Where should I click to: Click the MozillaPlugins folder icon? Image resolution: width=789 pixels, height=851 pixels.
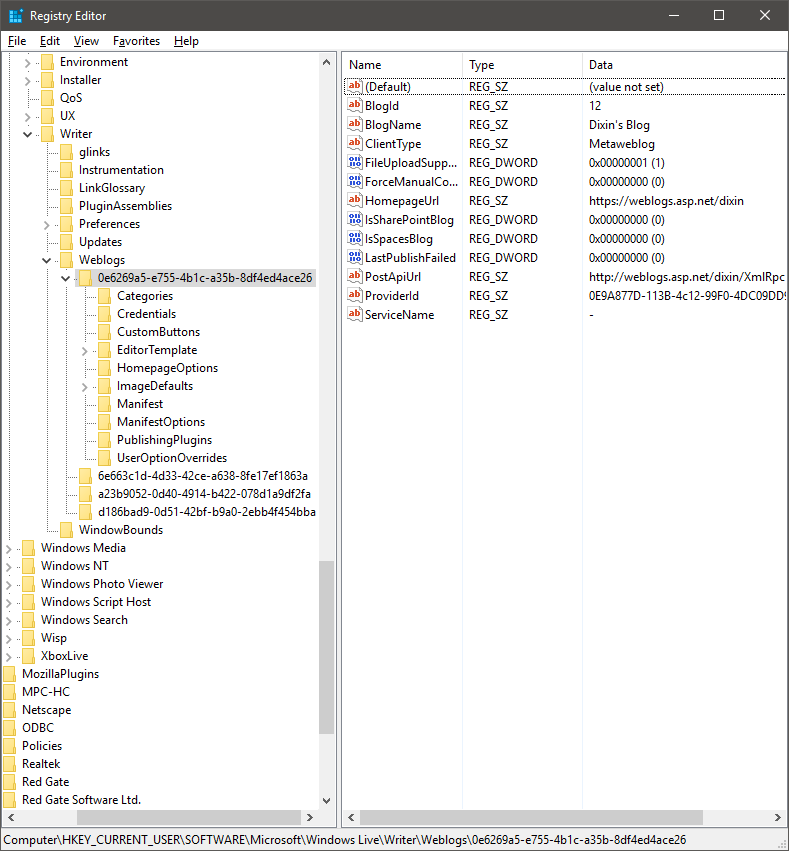[x=9, y=674]
